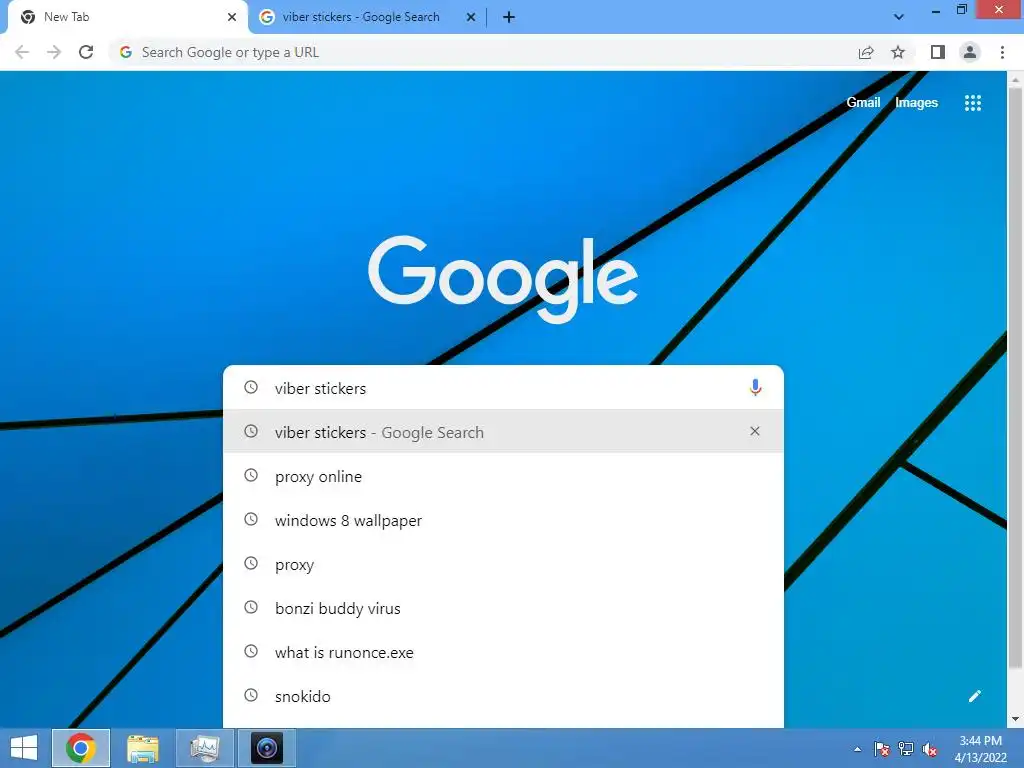Viewport: 1024px width, 768px height.
Task: Select the windows 8 wallpaper suggestion
Action: [x=503, y=520]
